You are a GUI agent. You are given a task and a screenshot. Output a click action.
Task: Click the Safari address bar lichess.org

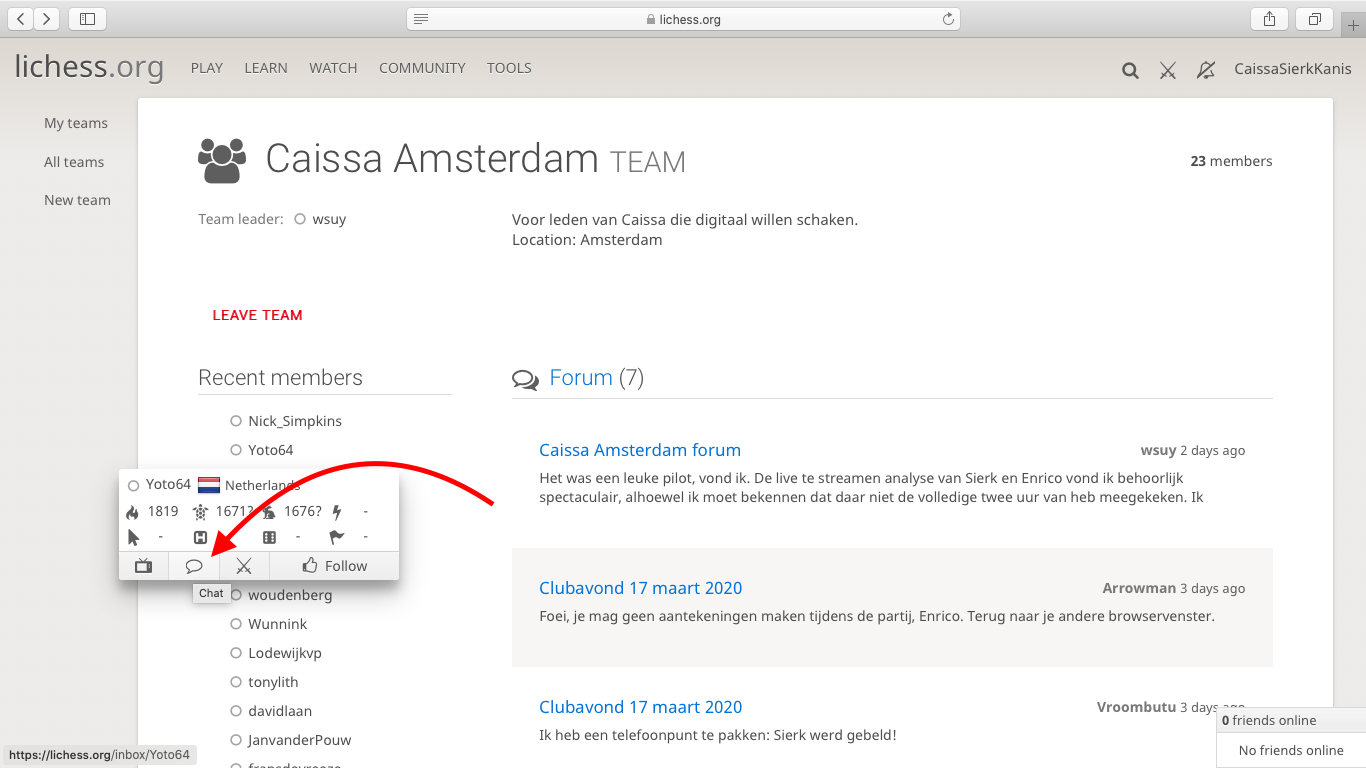pos(683,19)
